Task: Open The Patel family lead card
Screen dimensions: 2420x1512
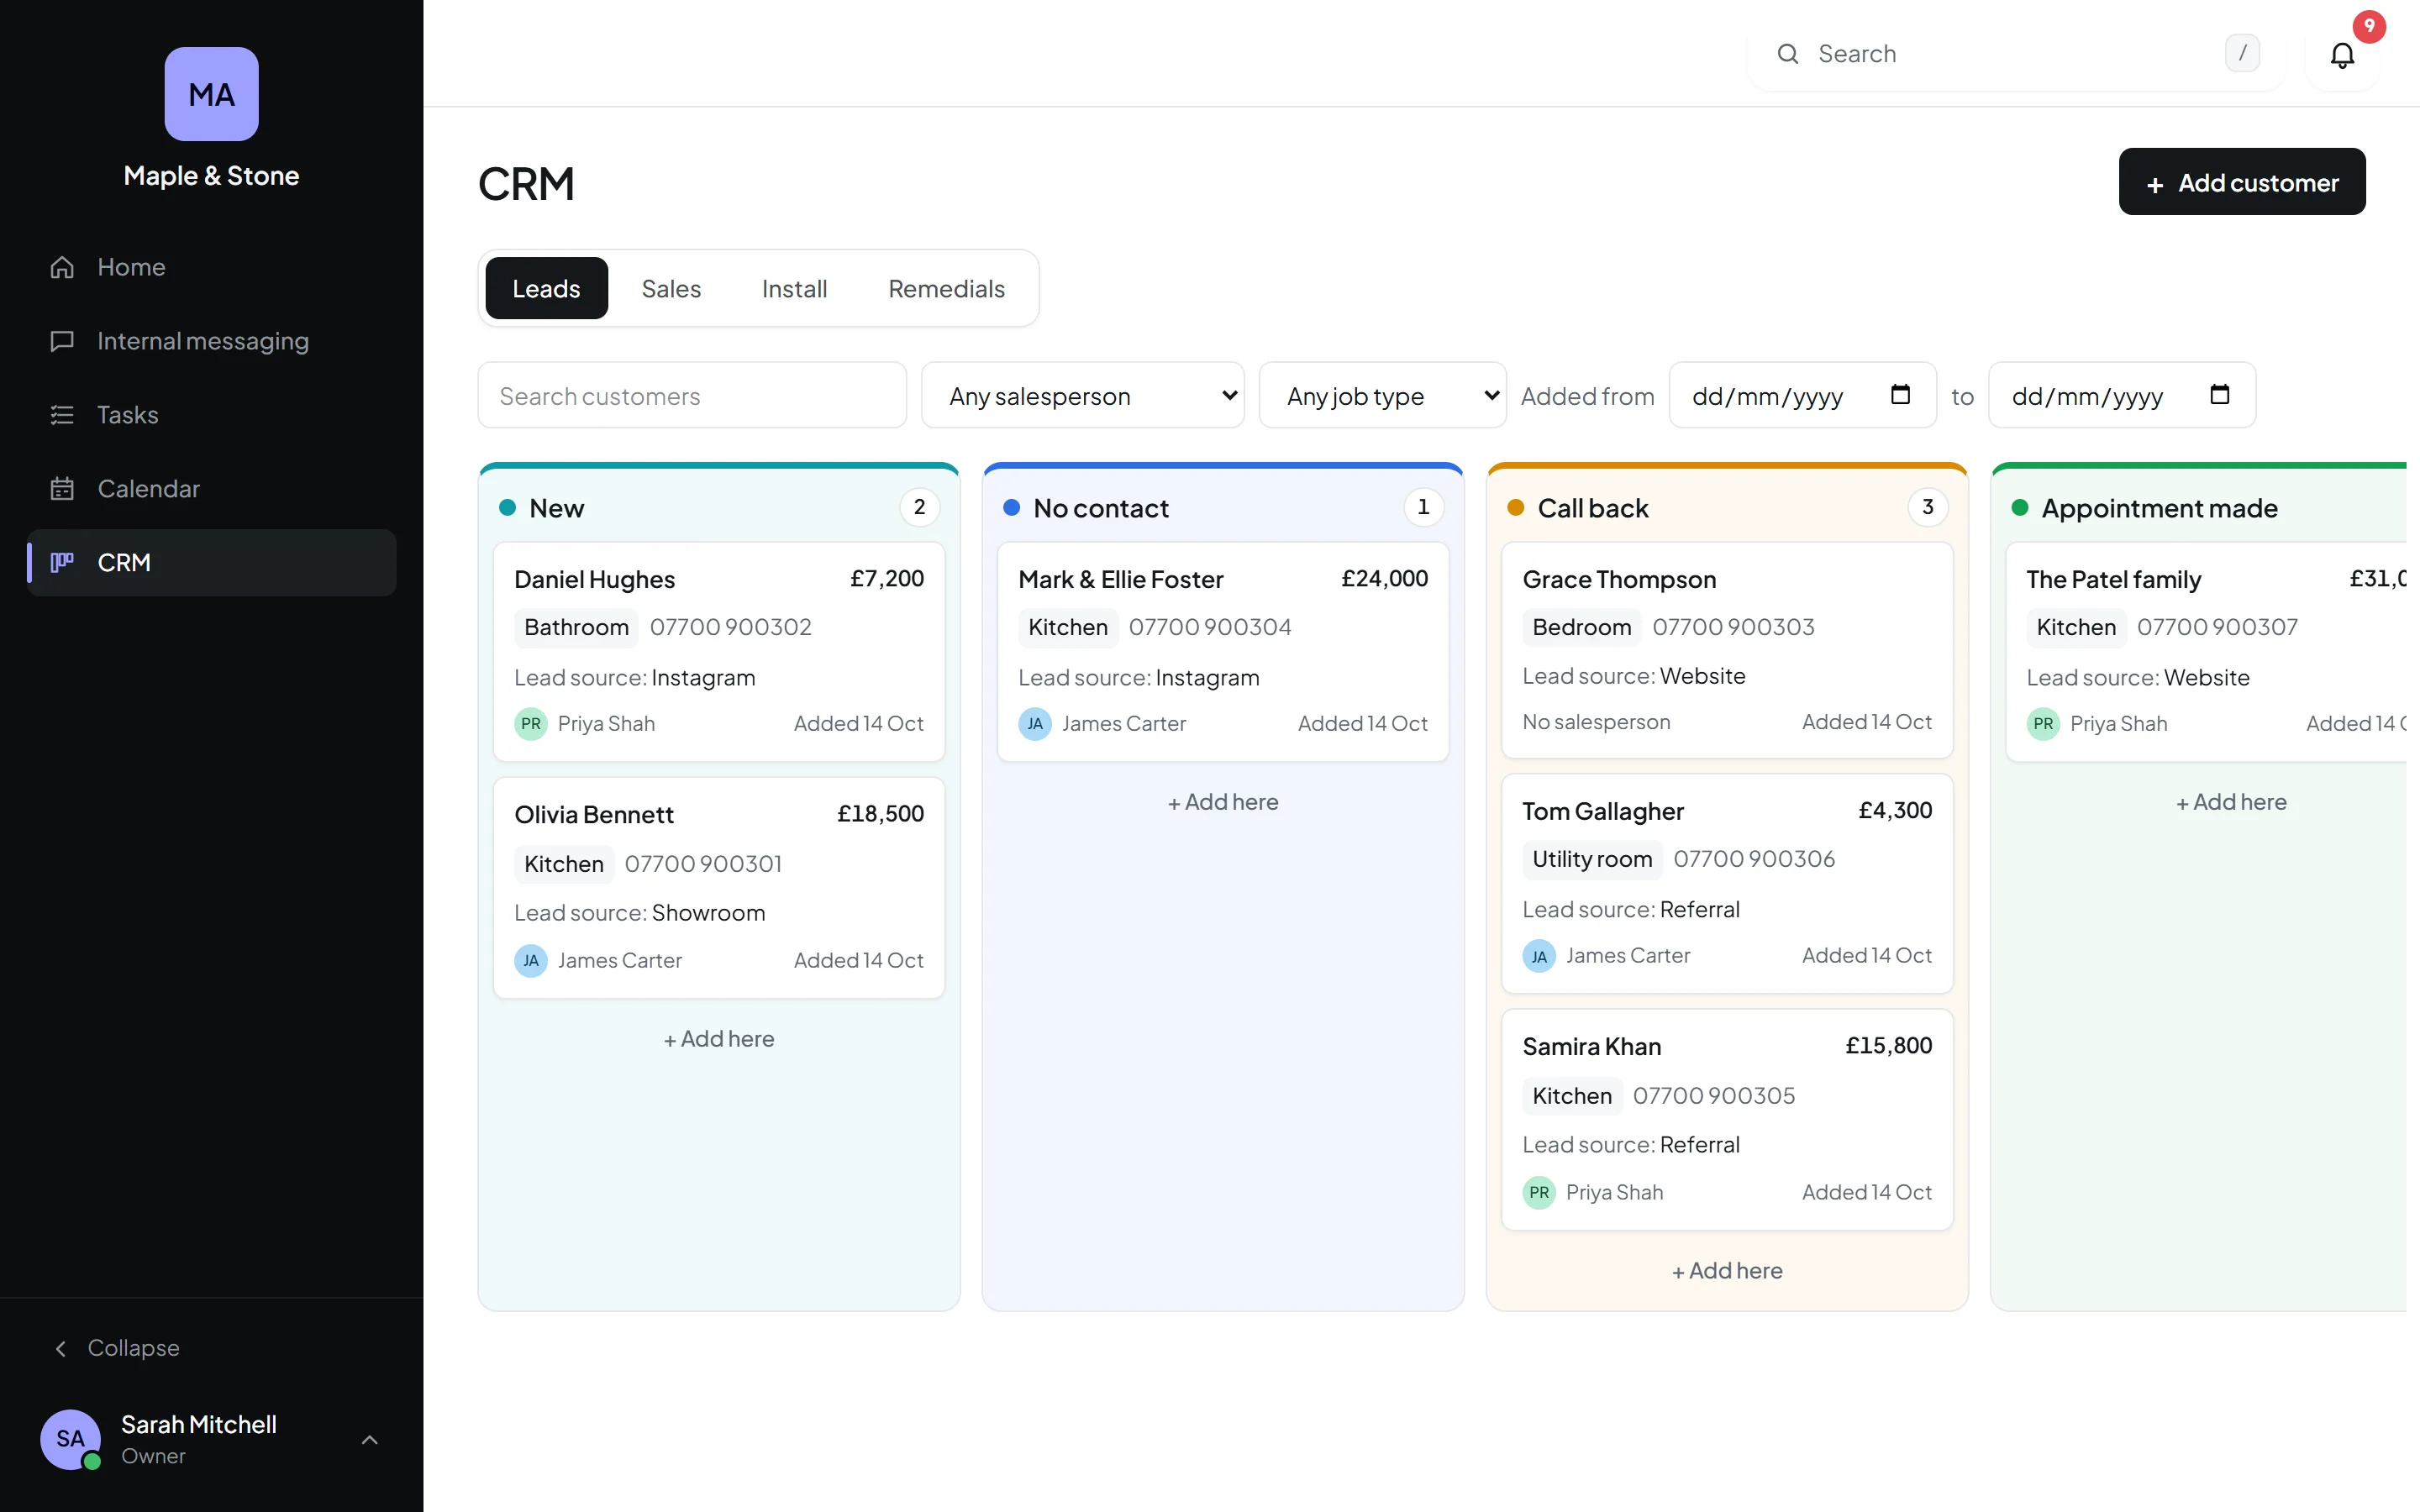Action: pyautogui.click(x=2206, y=652)
